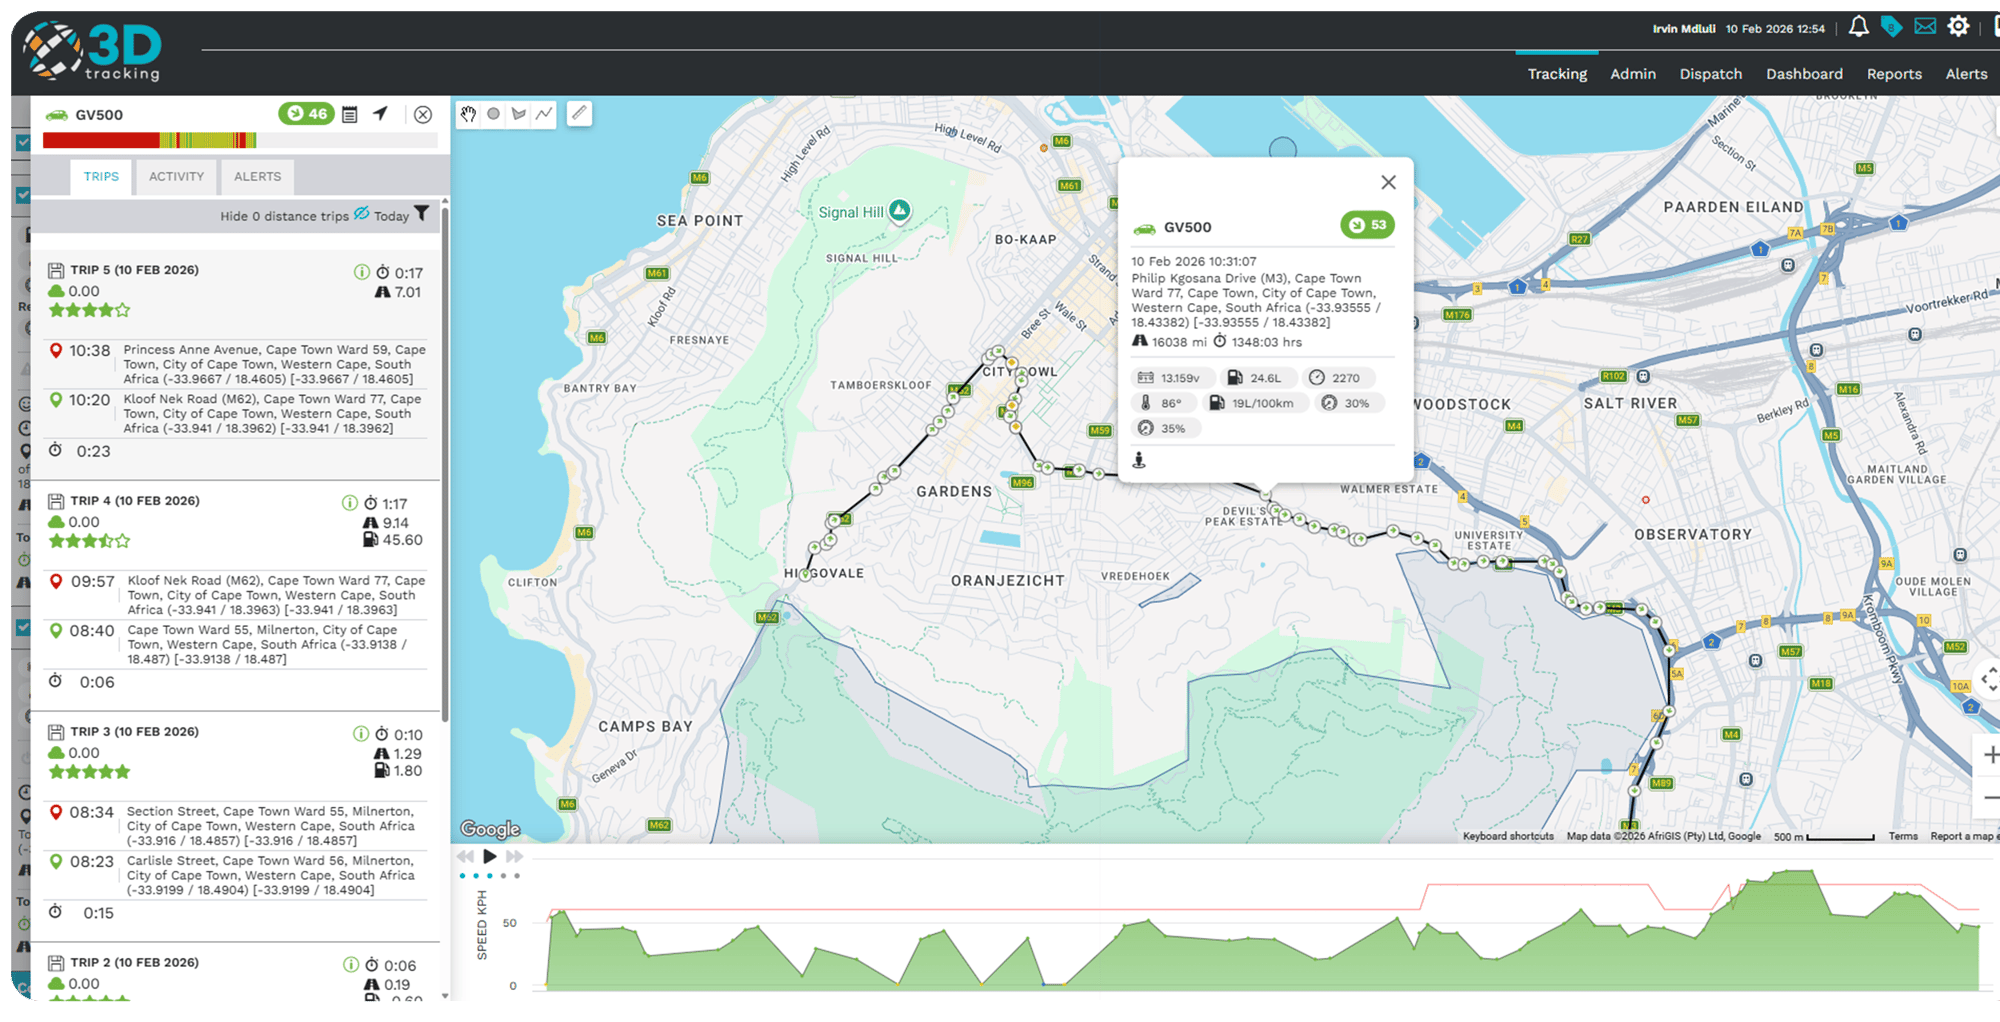
Task: Open the Reports menu
Action: [1894, 74]
